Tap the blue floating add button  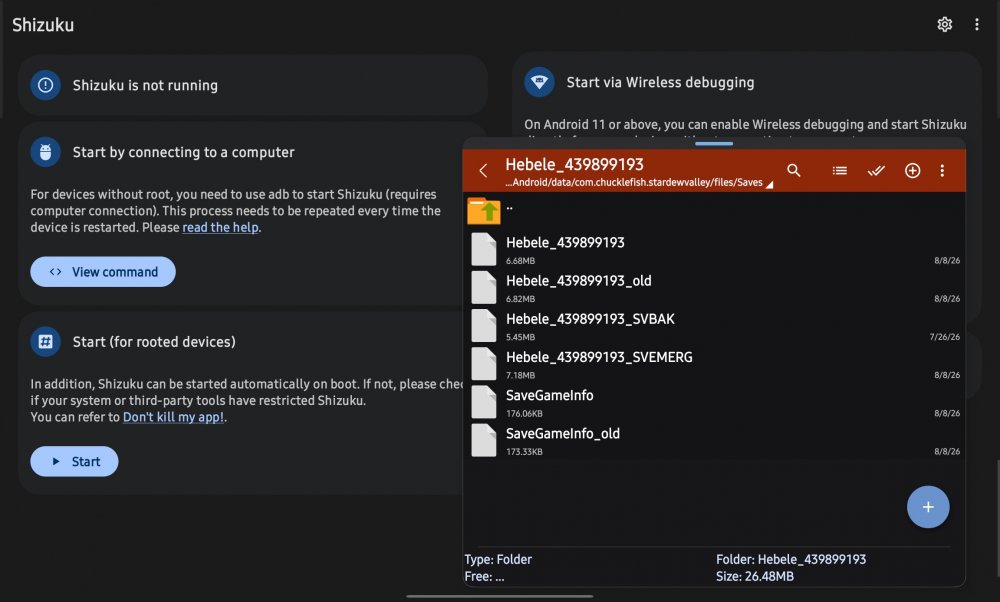[x=928, y=507]
